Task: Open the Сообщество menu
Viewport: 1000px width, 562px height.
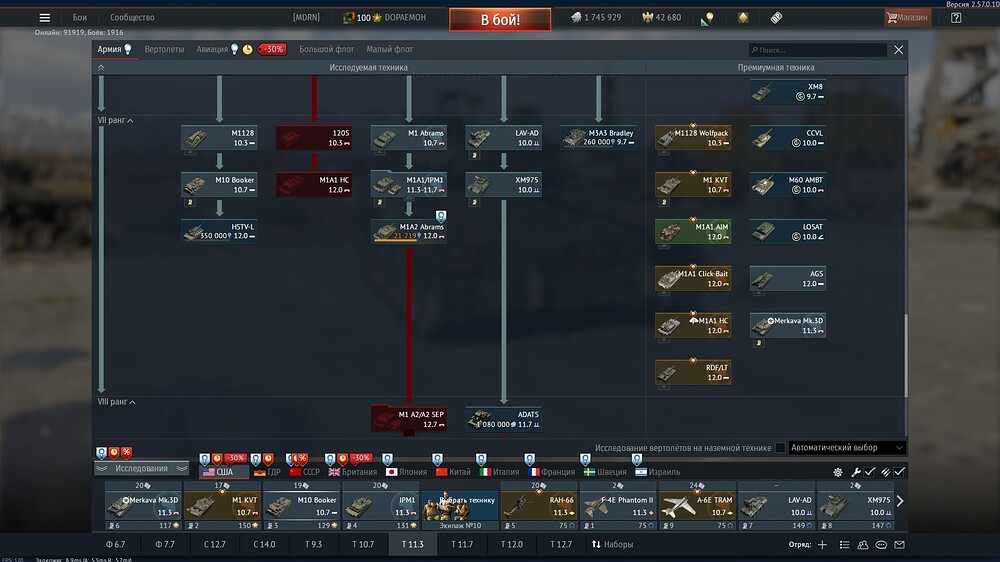Action: tap(132, 18)
